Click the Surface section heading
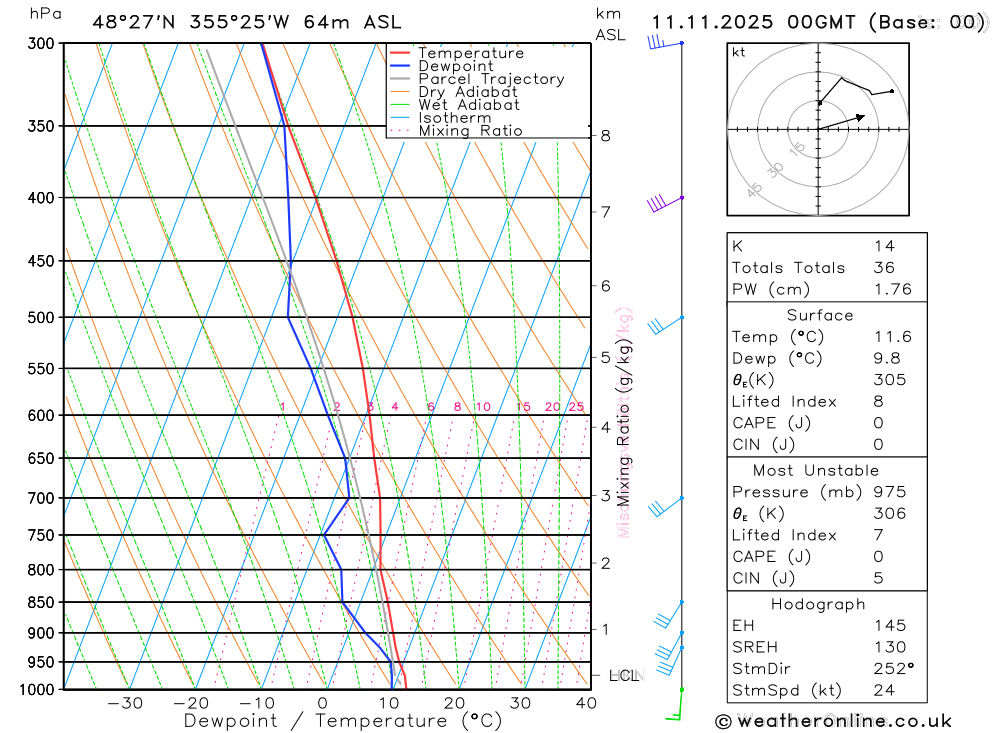This screenshot has width=1000, height=733. (x=820, y=316)
